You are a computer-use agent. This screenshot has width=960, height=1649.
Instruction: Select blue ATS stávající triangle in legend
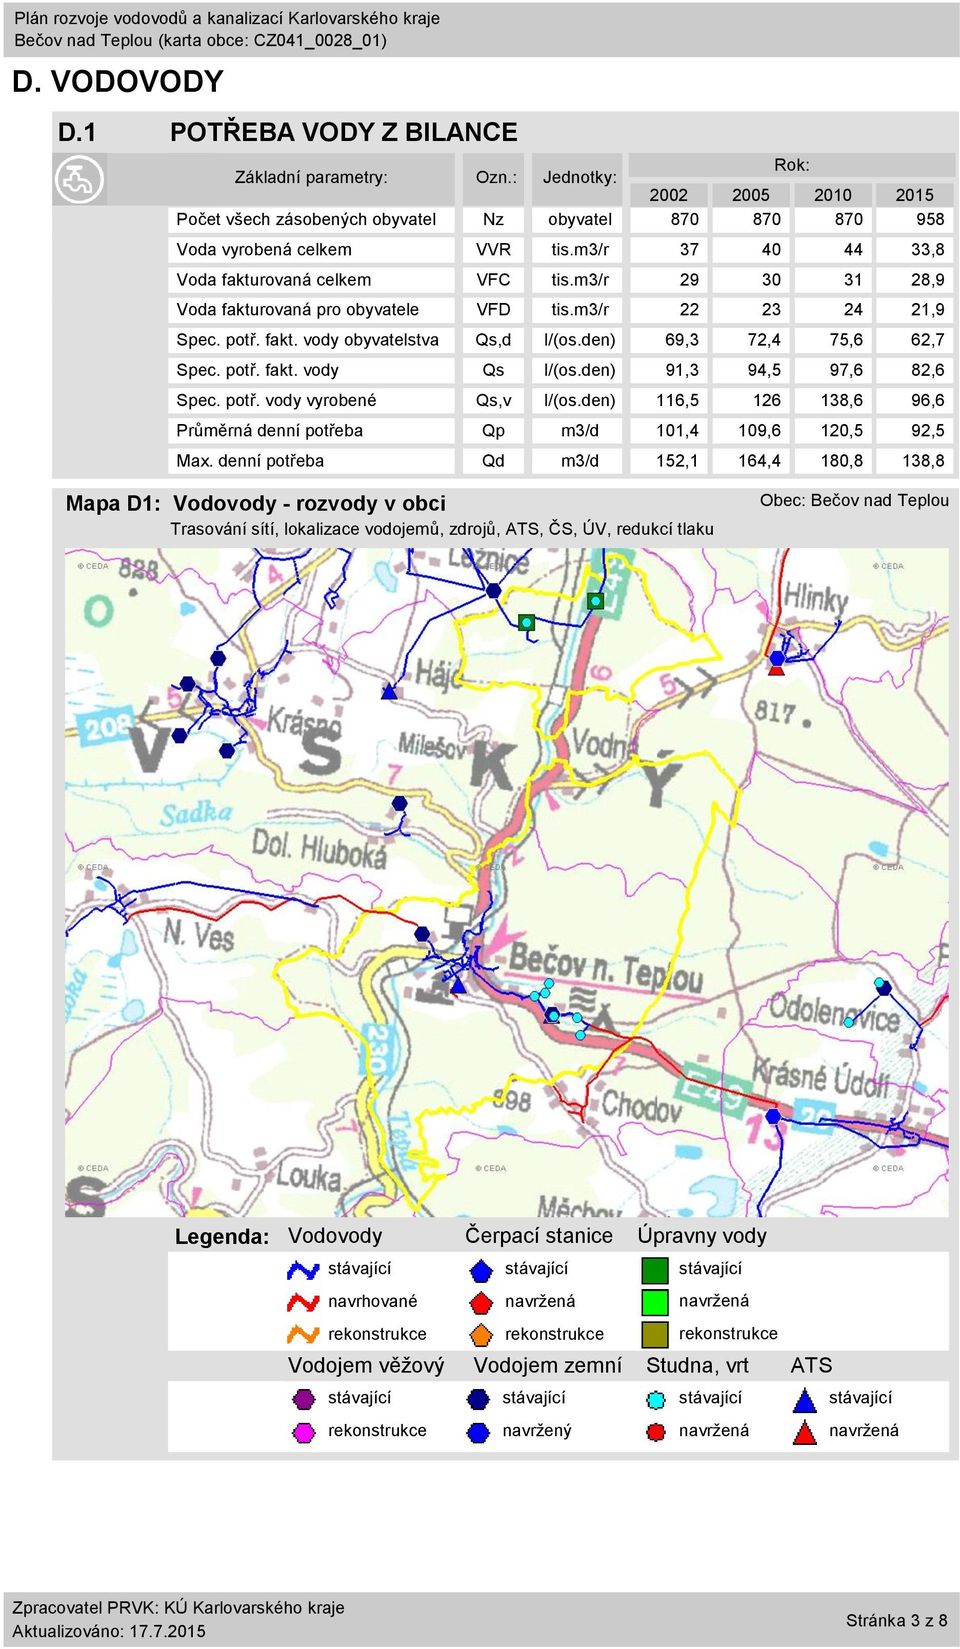pos(805,1399)
